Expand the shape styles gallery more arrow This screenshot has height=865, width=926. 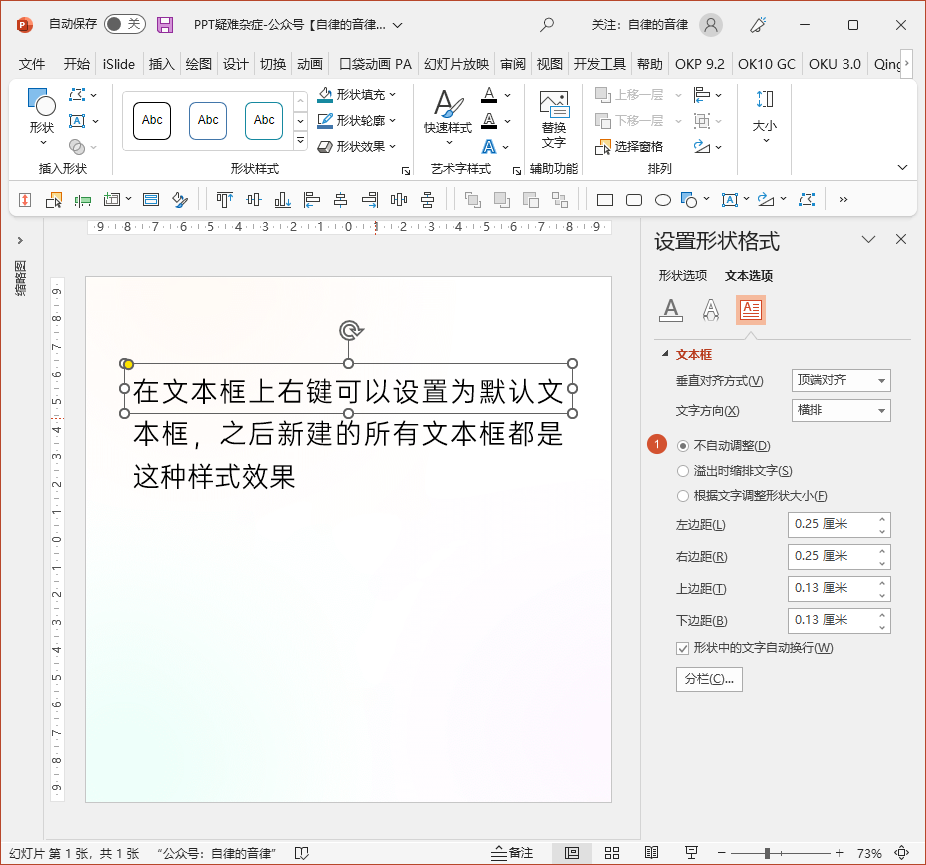click(x=301, y=141)
